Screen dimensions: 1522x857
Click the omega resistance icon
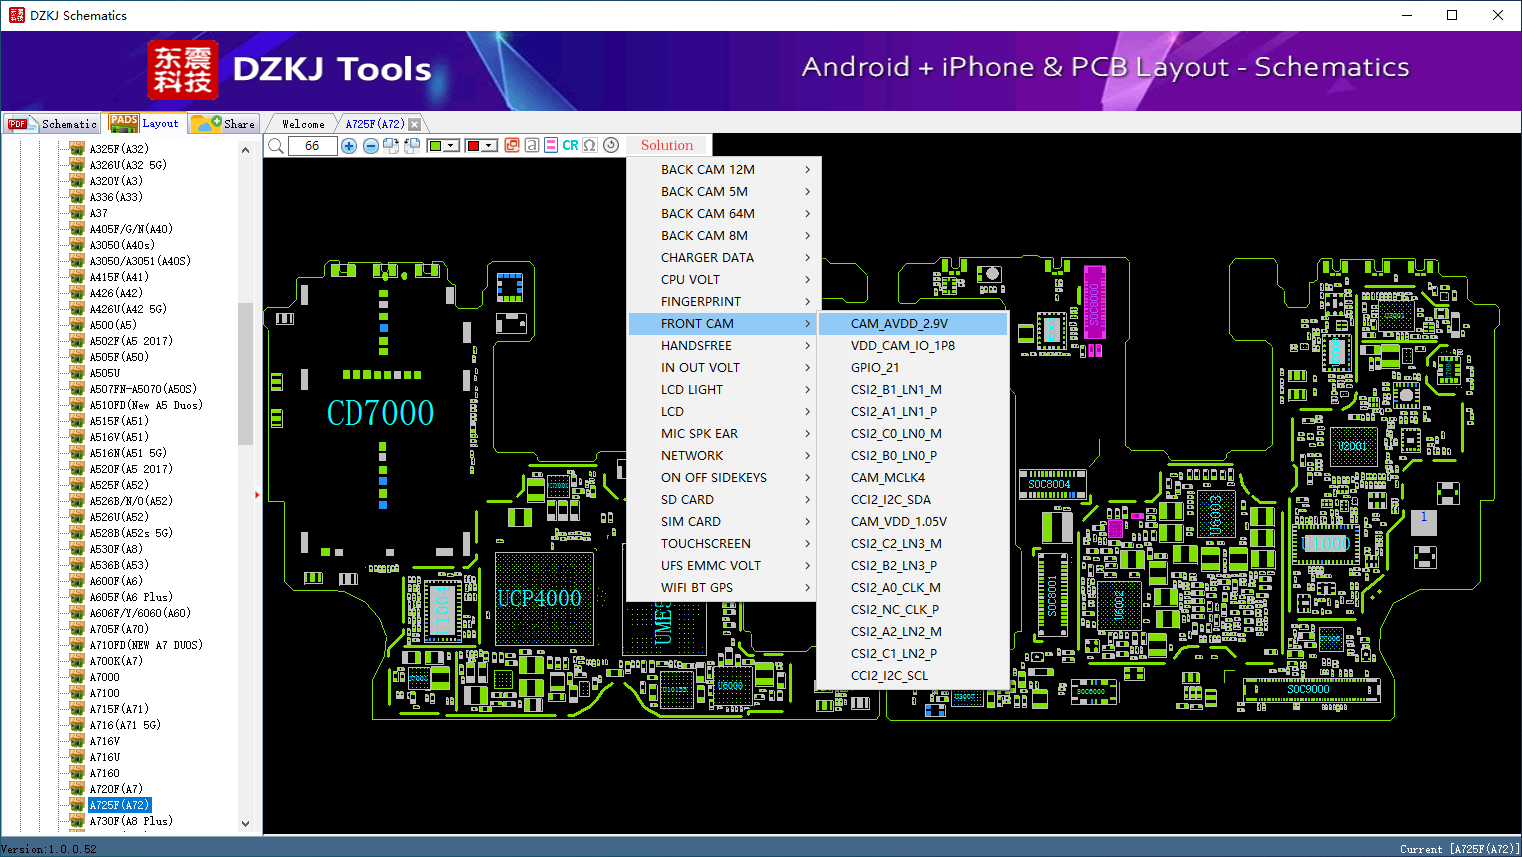pyautogui.click(x=590, y=145)
